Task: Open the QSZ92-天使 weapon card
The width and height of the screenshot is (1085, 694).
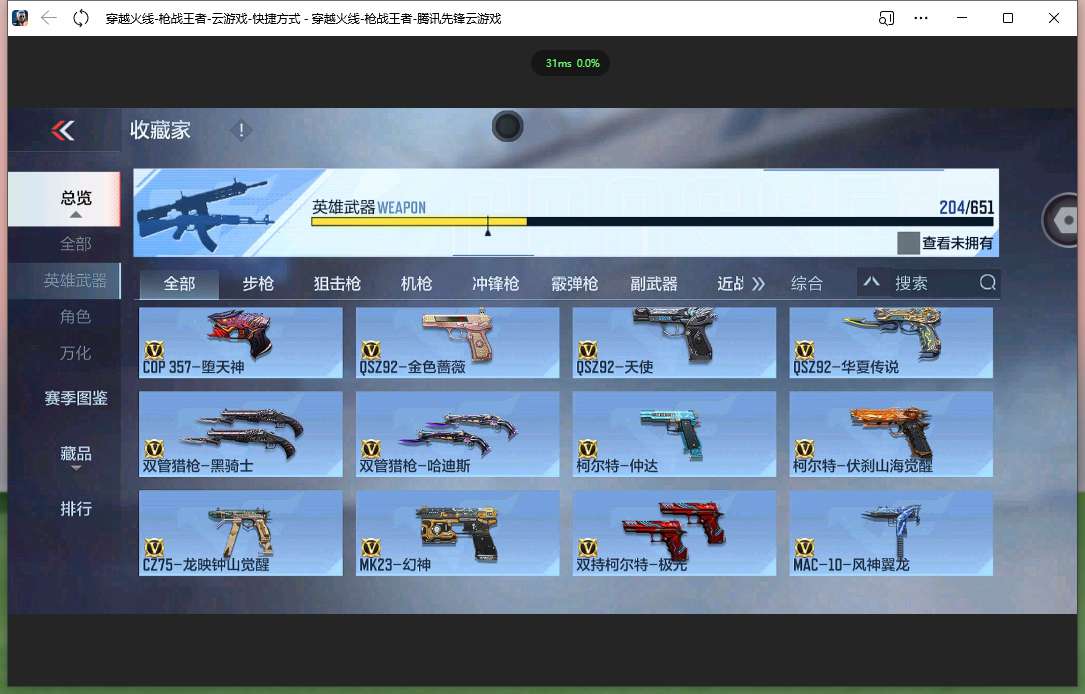Action: click(x=674, y=343)
